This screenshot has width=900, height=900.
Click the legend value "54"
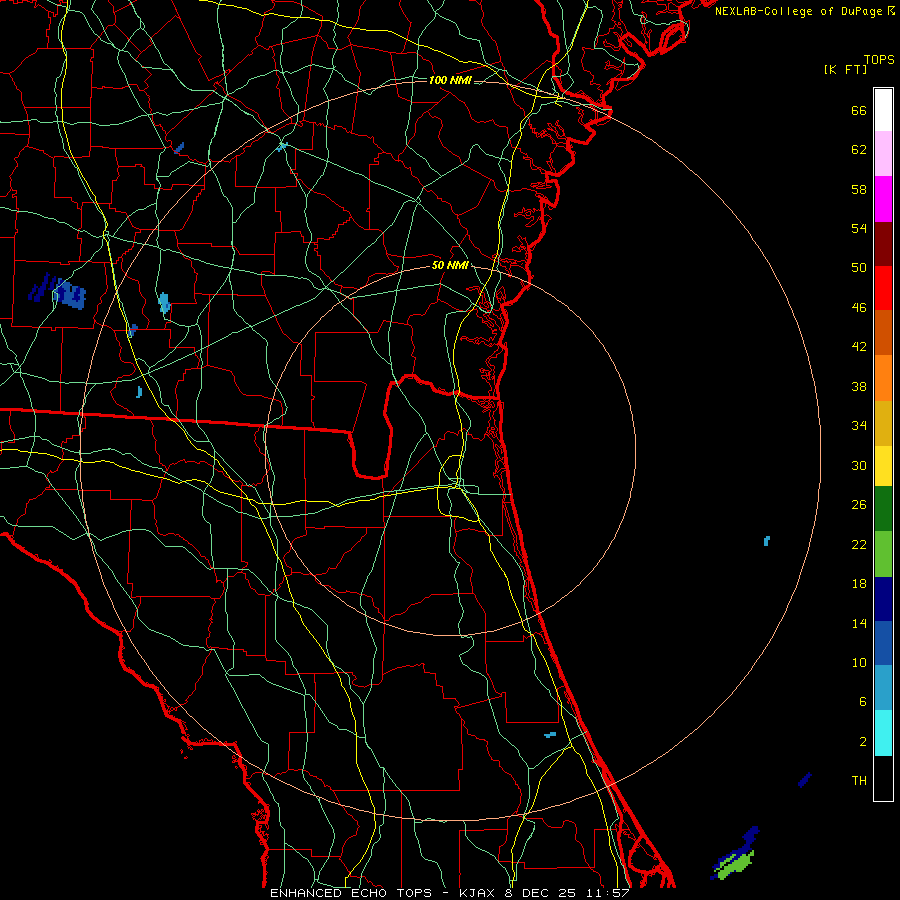point(859,228)
